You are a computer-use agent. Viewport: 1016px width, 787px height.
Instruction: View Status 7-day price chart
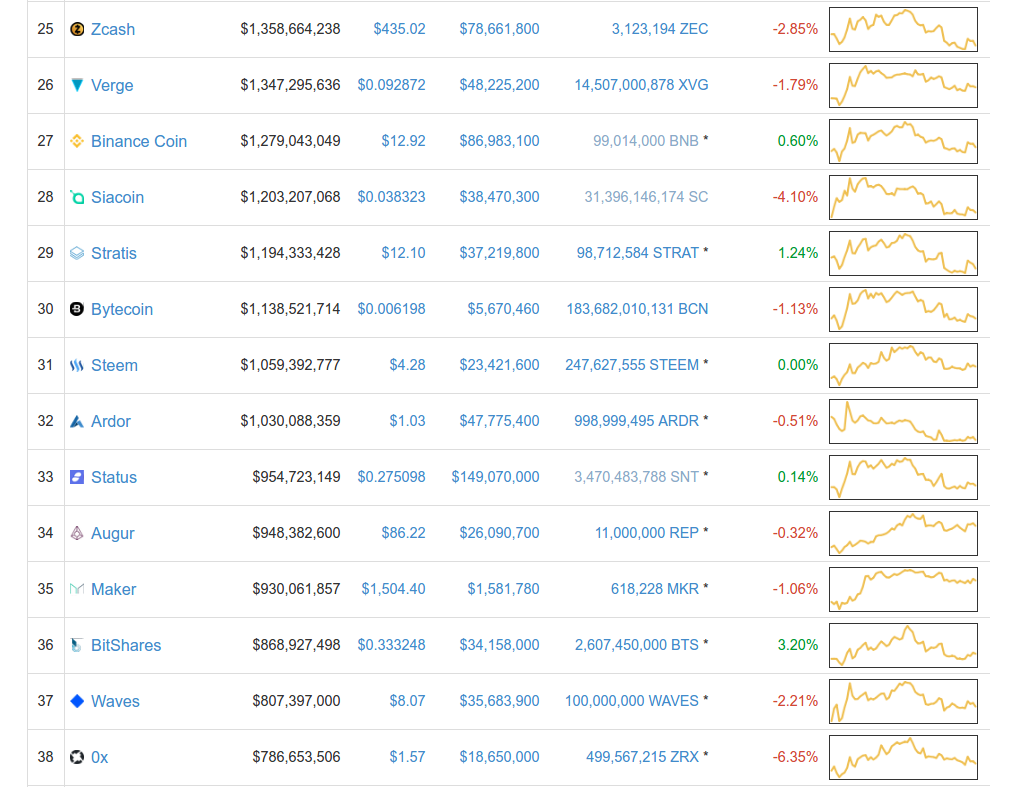(x=903, y=477)
